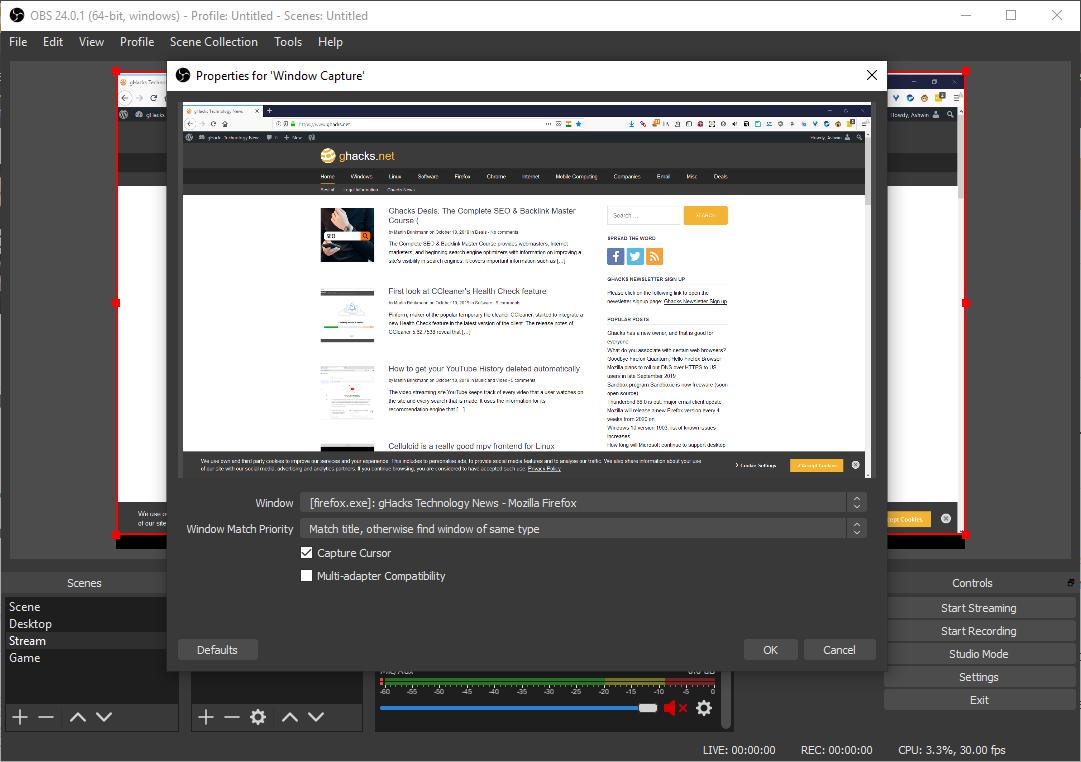1081x762 pixels.
Task: Click Start Recording
Action: pyautogui.click(x=979, y=631)
